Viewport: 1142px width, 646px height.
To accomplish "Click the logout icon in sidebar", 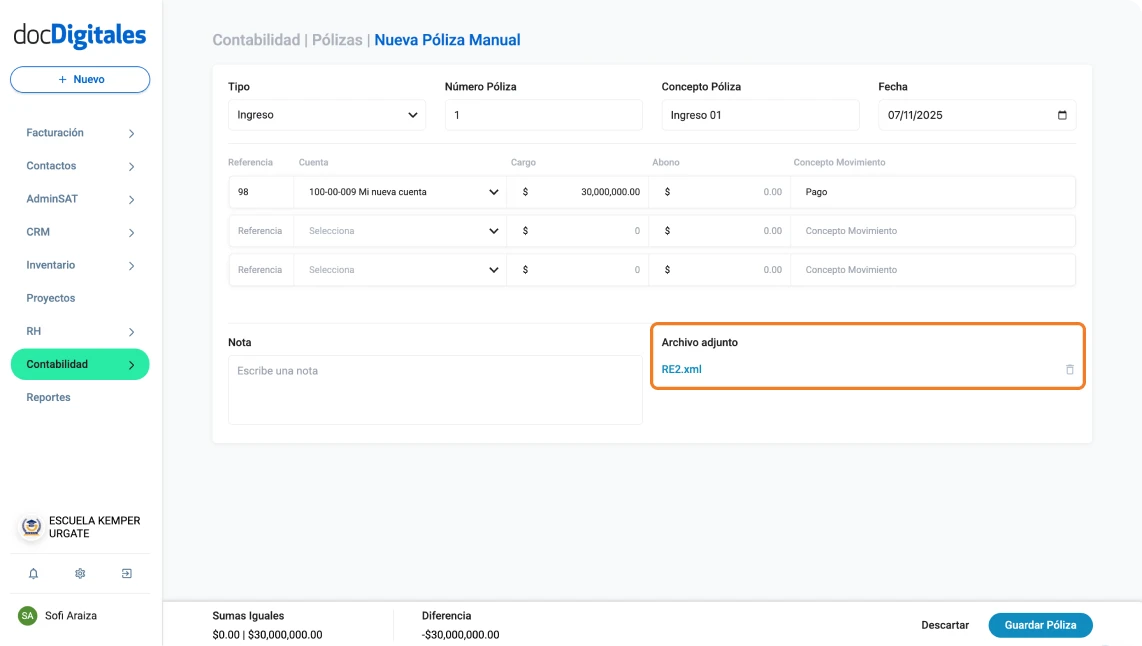I will tap(127, 574).
